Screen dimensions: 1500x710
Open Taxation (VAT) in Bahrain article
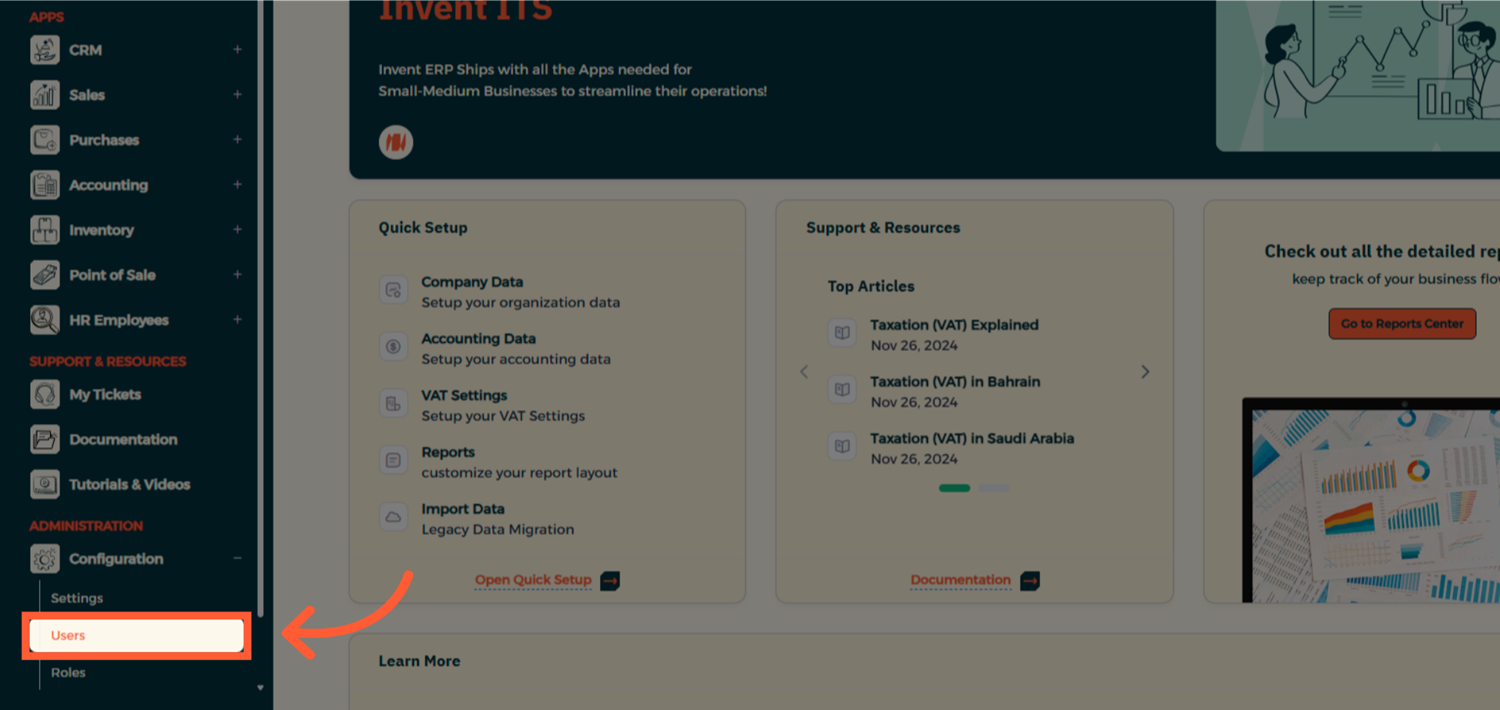point(955,382)
